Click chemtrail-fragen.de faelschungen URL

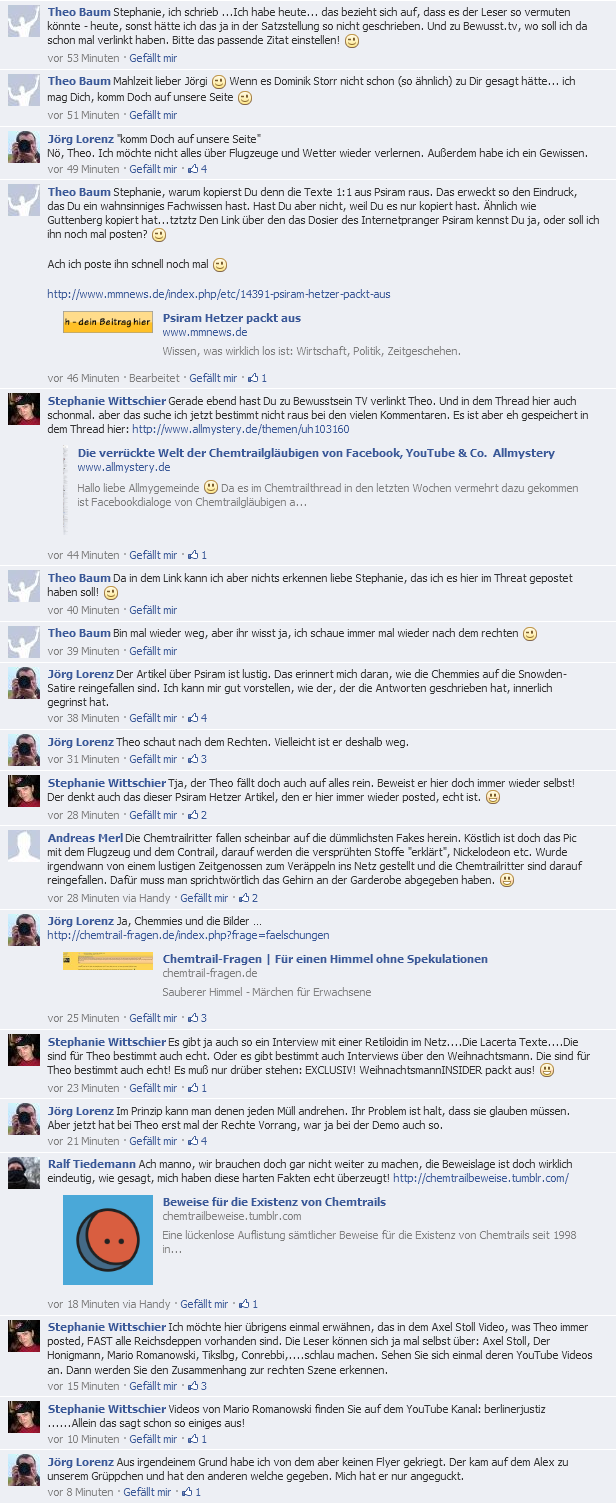pyautogui.click(x=188, y=935)
